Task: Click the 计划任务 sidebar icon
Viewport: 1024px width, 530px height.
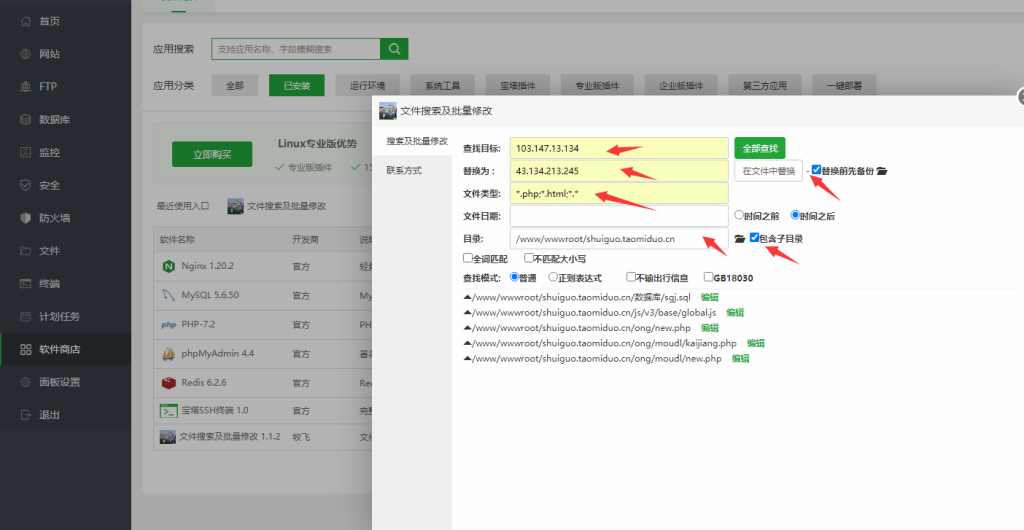Action: [25, 317]
